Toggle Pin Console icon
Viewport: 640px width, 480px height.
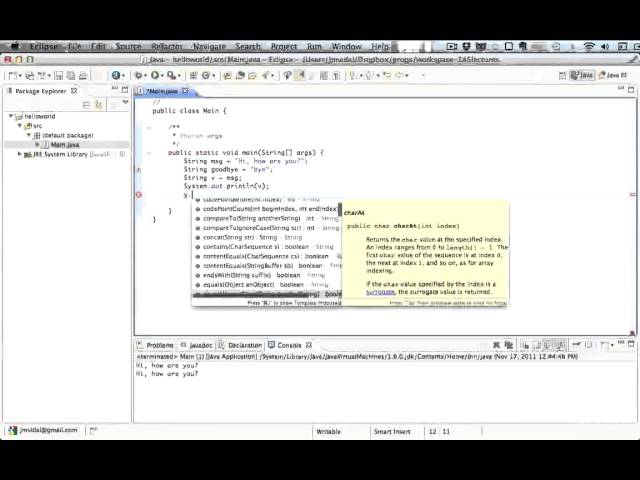pyautogui.click(x=576, y=345)
